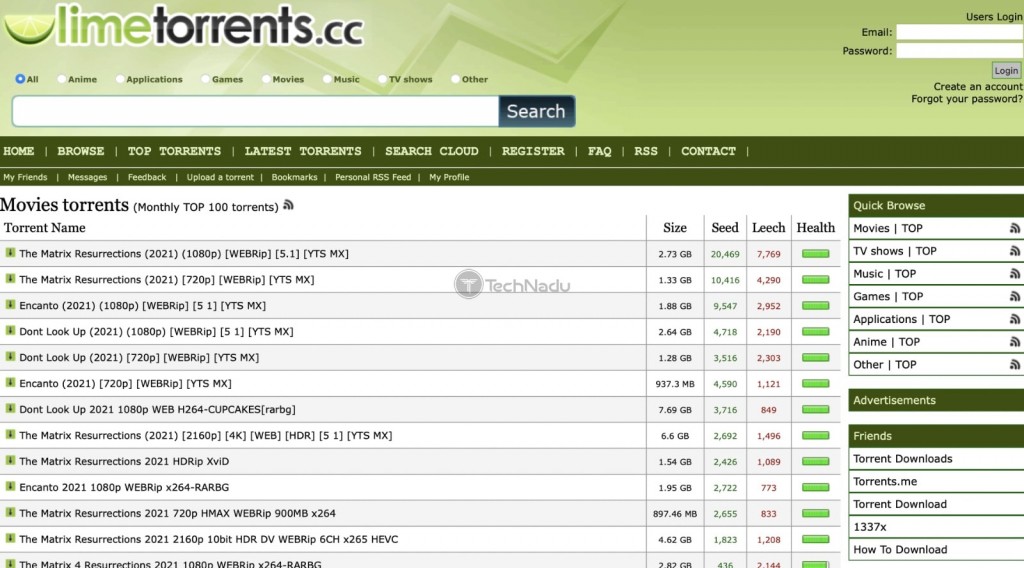Click Feedback link in submenu
This screenshot has width=1024, height=568.
(147, 177)
